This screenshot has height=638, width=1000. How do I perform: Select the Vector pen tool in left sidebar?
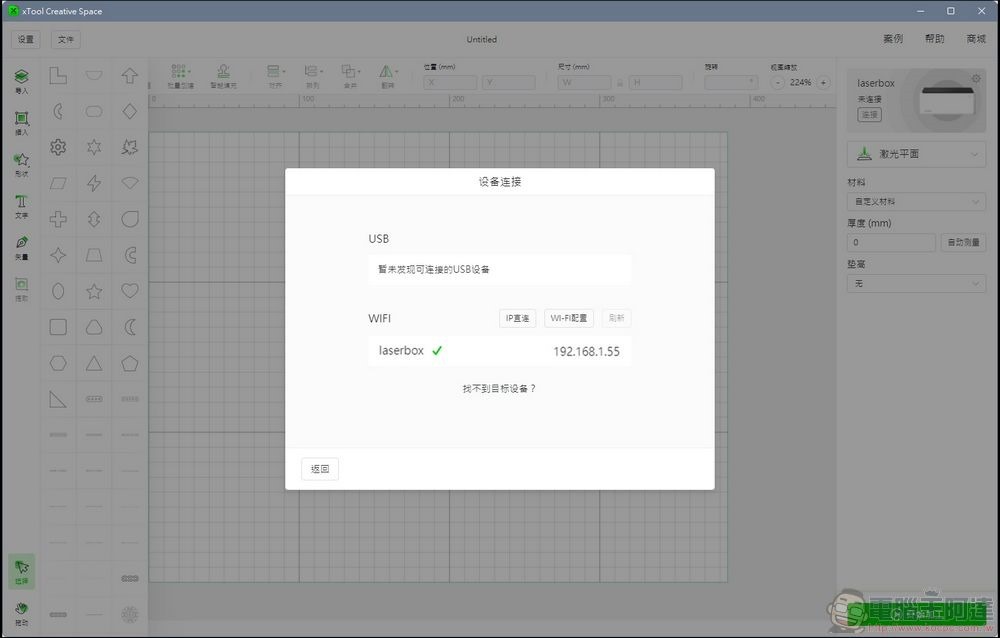[22, 248]
